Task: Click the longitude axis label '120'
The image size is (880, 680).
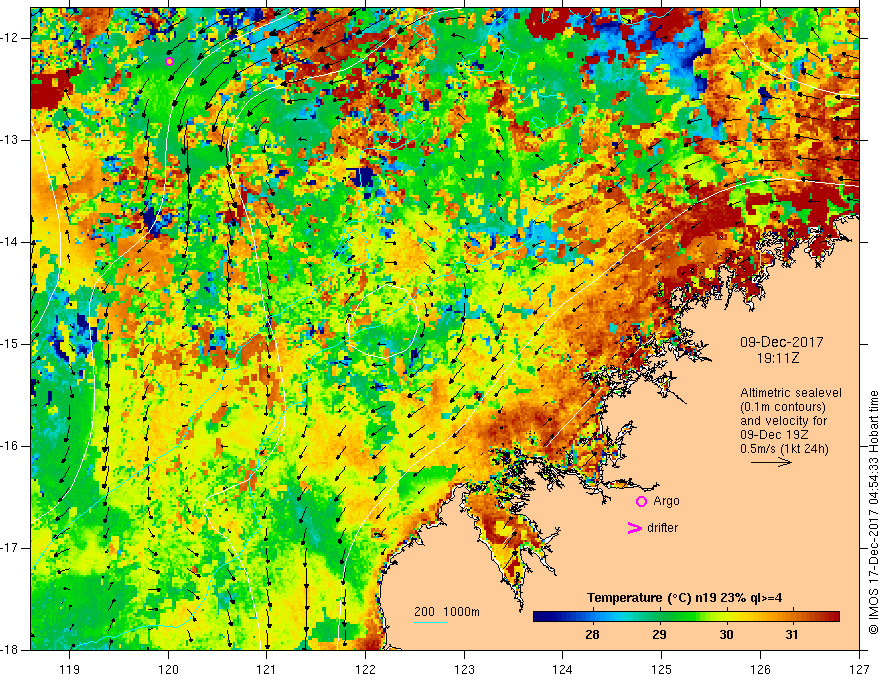Action: pos(168,669)
